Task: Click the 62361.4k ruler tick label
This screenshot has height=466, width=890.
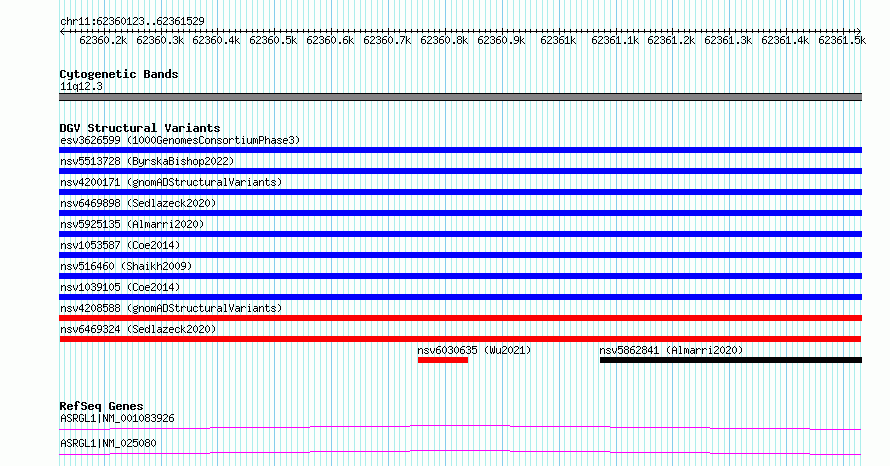Action: point(786,40)
